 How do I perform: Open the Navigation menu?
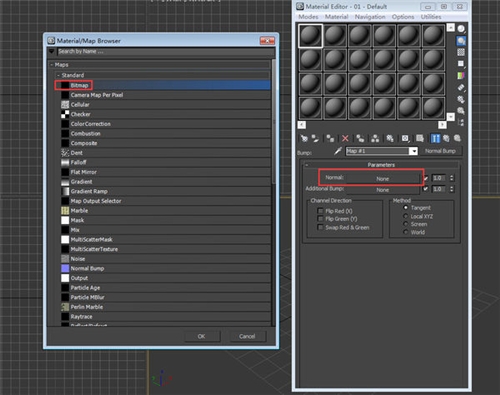point(370,17)
